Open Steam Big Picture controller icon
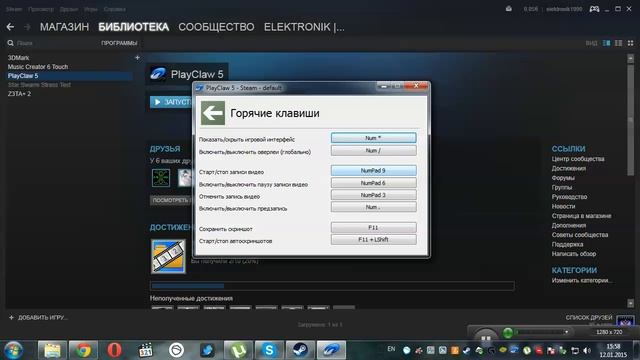 coord(594,9)
